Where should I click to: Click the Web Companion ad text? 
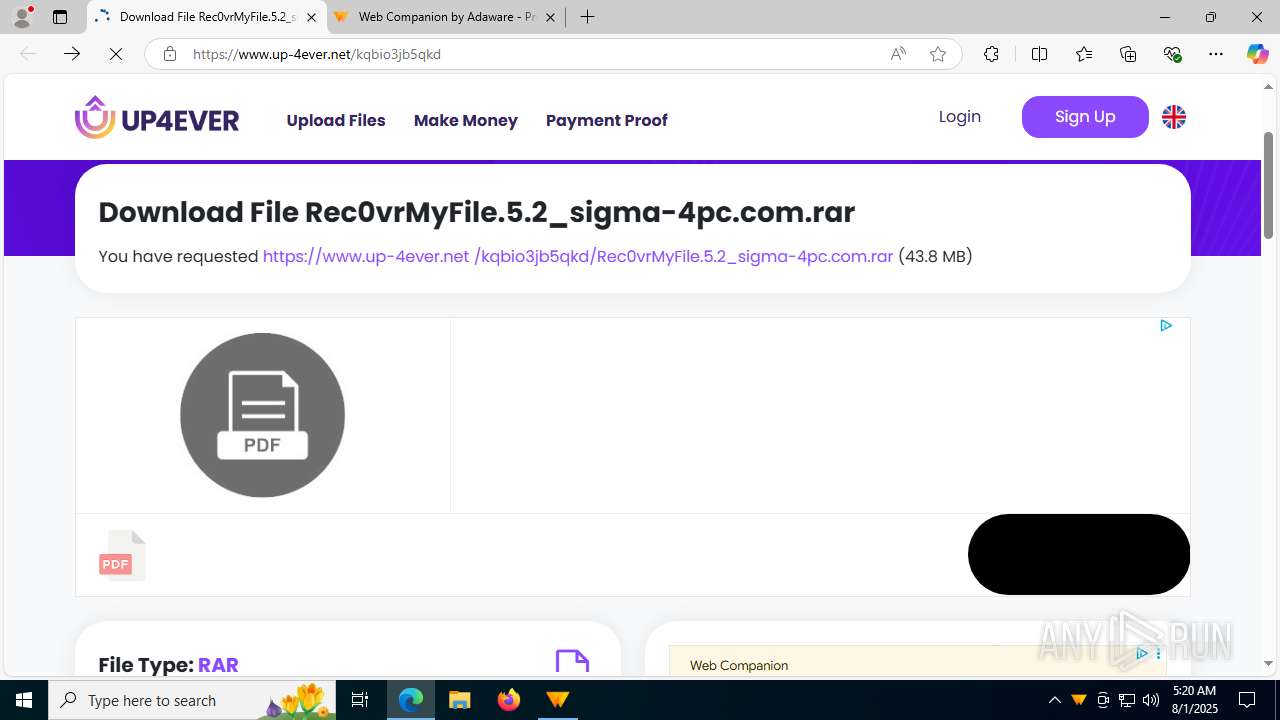739,665
